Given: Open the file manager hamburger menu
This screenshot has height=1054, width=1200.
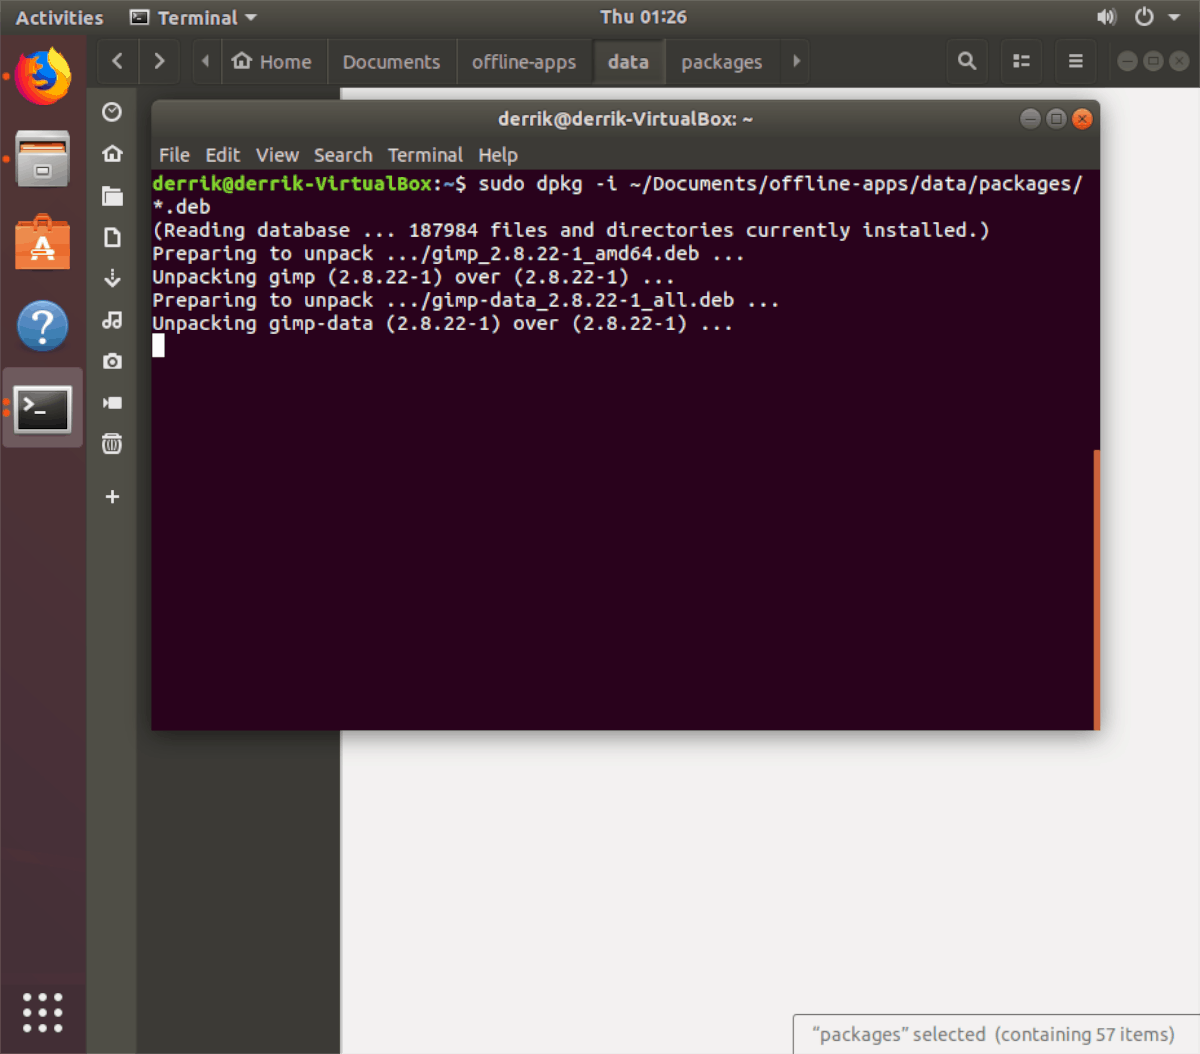Looking at the screenshot, I should coord(1075,61).
